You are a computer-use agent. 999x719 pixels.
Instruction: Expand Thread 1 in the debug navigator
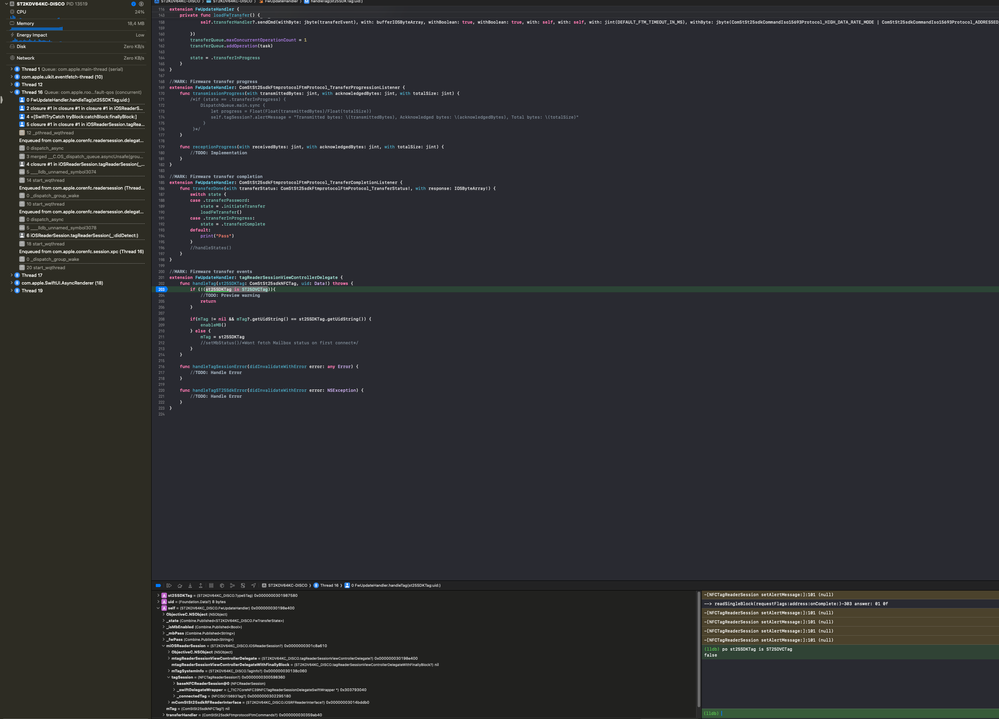coord(11,69)
